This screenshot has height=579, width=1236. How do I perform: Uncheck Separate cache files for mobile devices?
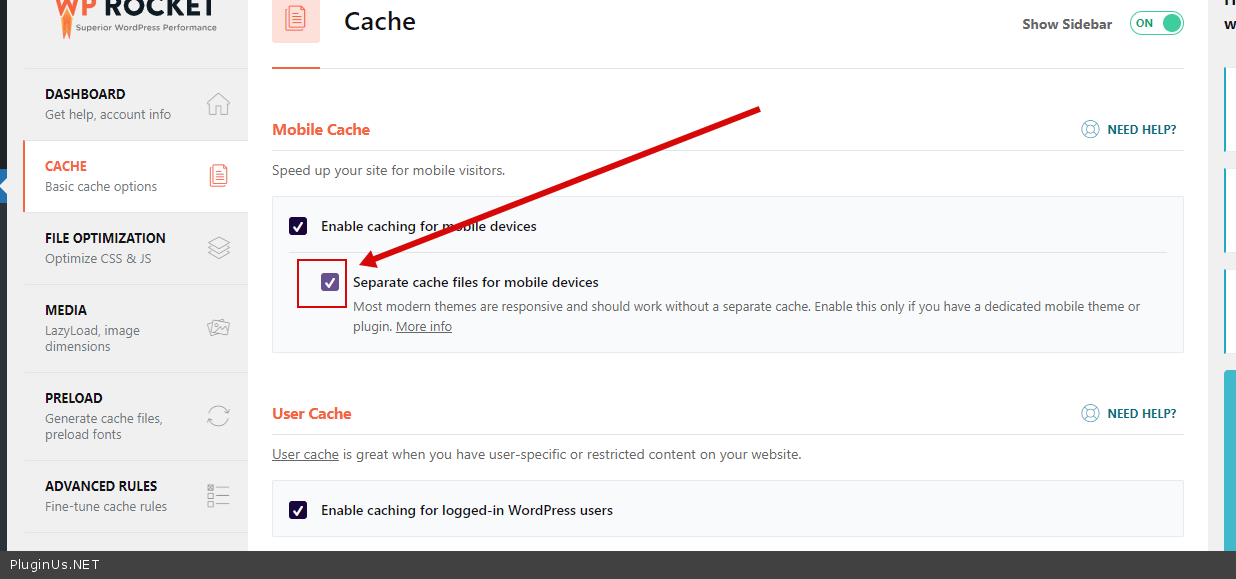click(x=330, y=283)
